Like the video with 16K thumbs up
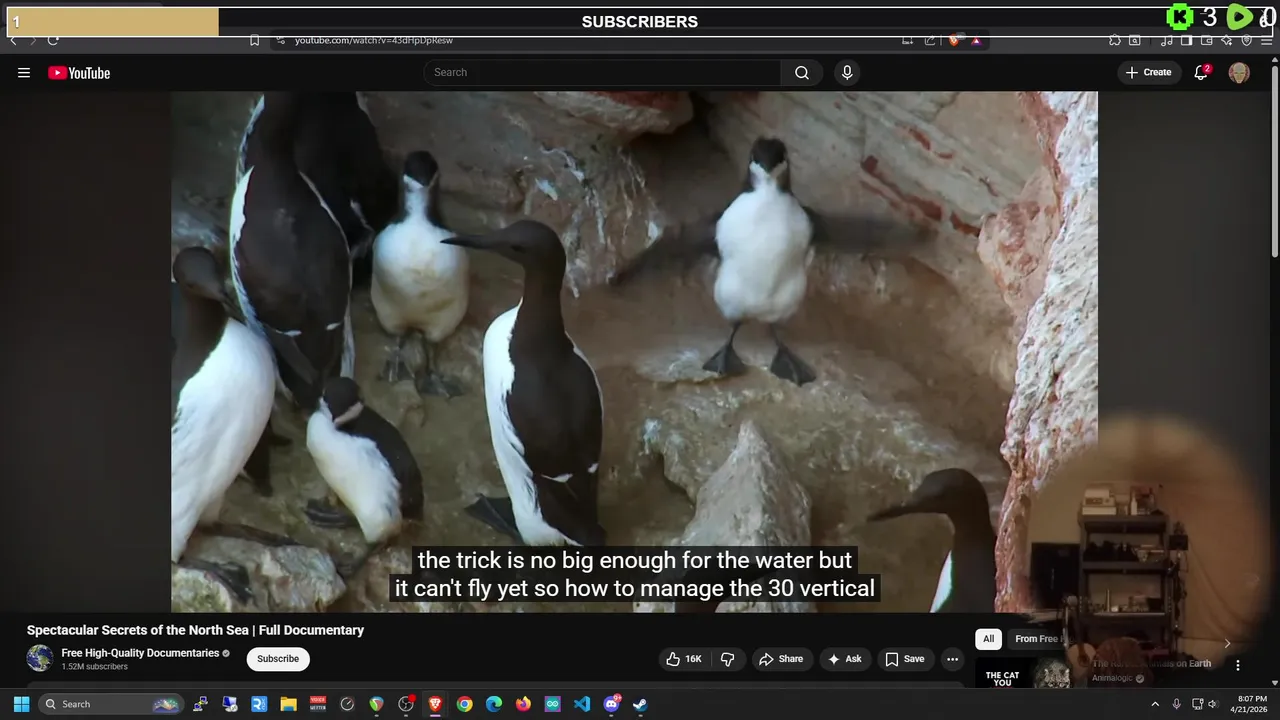Image resolution: width=1280 pixels, height=720 pixels. tap(684, 659)
